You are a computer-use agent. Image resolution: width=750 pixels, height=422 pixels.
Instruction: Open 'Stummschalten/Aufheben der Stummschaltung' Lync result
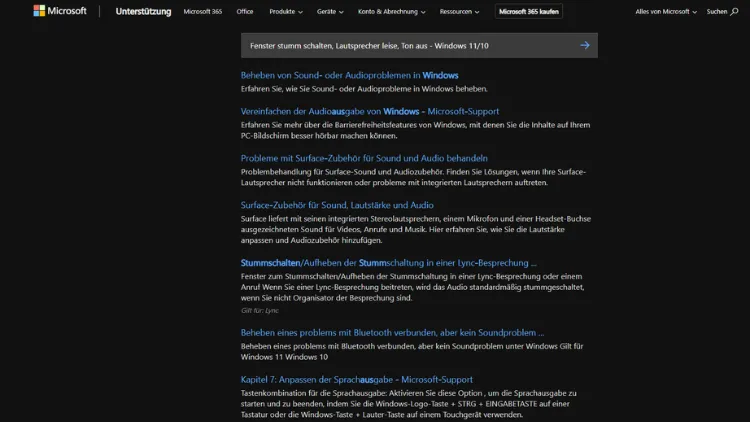[x=388, y=263]
